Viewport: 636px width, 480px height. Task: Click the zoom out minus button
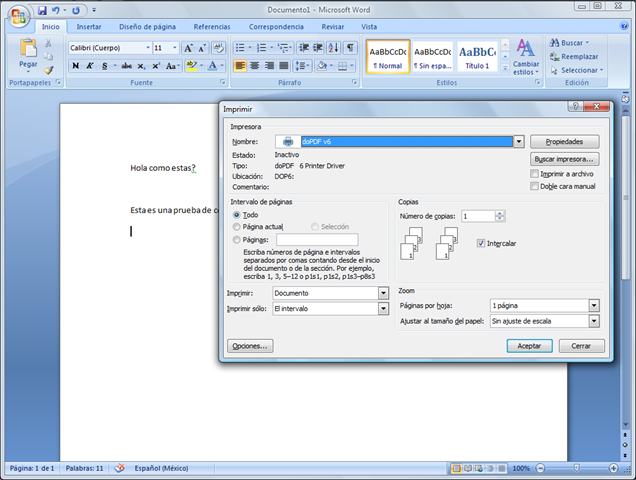point(540,469)
